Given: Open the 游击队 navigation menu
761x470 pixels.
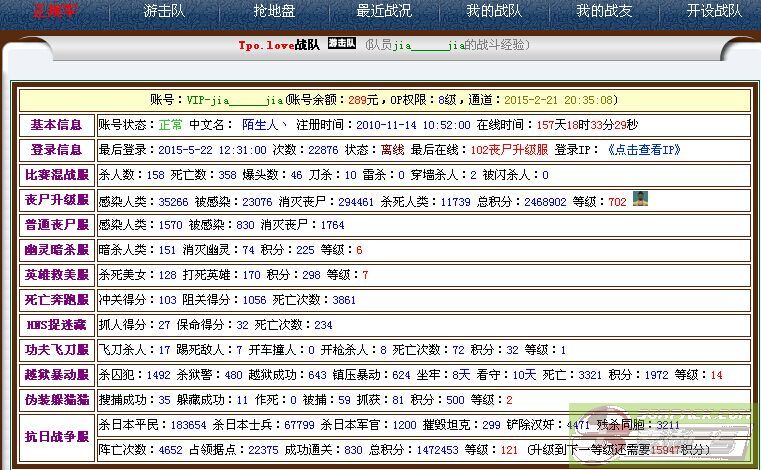Looking at the screenshot, I should coord(165,11).
